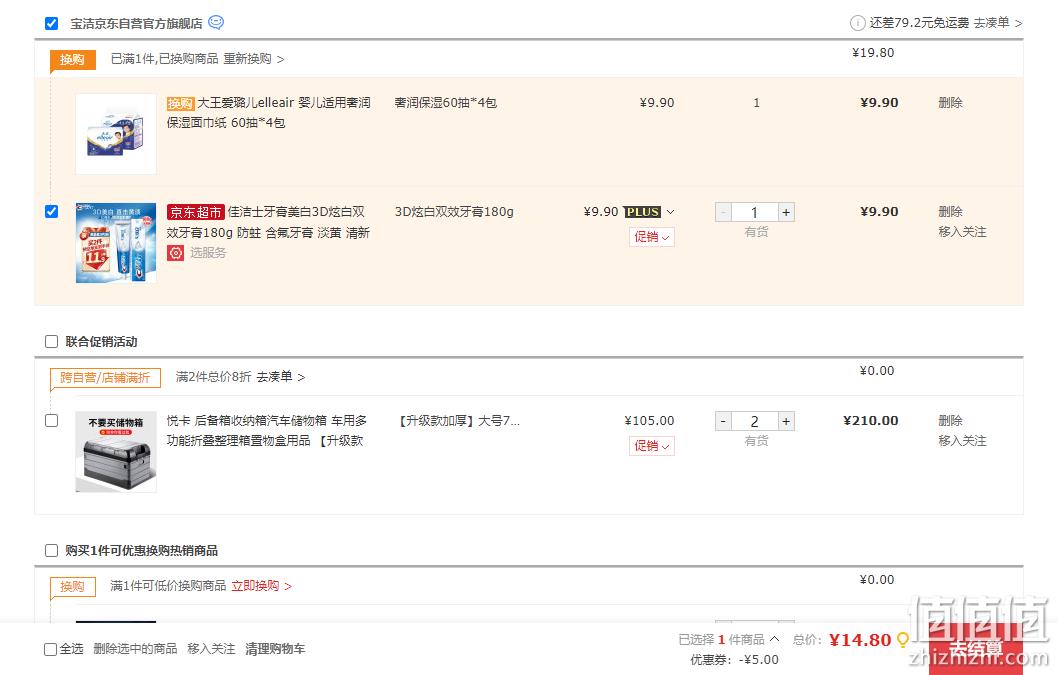Screen dimensions: 1058x675
Task: Click the 【升级款加厚】大号7... specification text
Action: click(x=458, y=421)
